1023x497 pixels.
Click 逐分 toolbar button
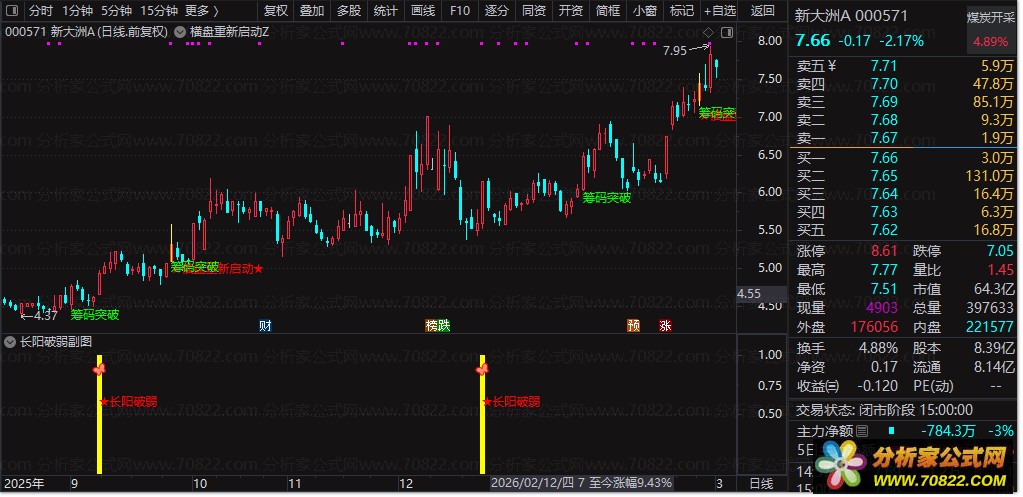coord(496,11)
